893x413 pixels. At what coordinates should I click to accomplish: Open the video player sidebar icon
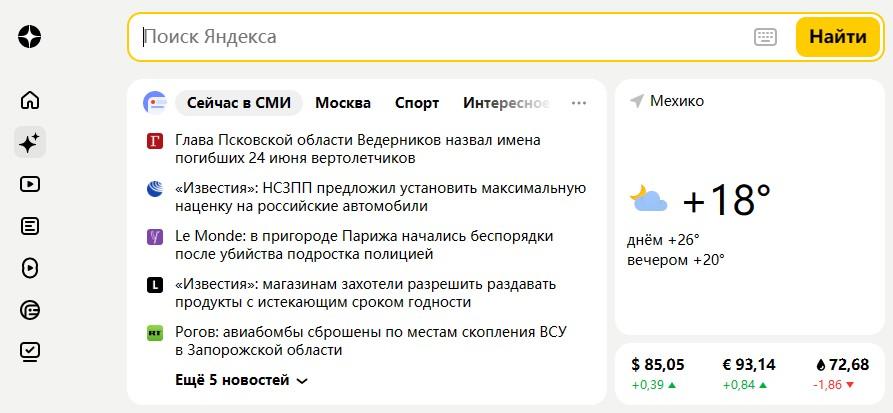pos(30,184)
